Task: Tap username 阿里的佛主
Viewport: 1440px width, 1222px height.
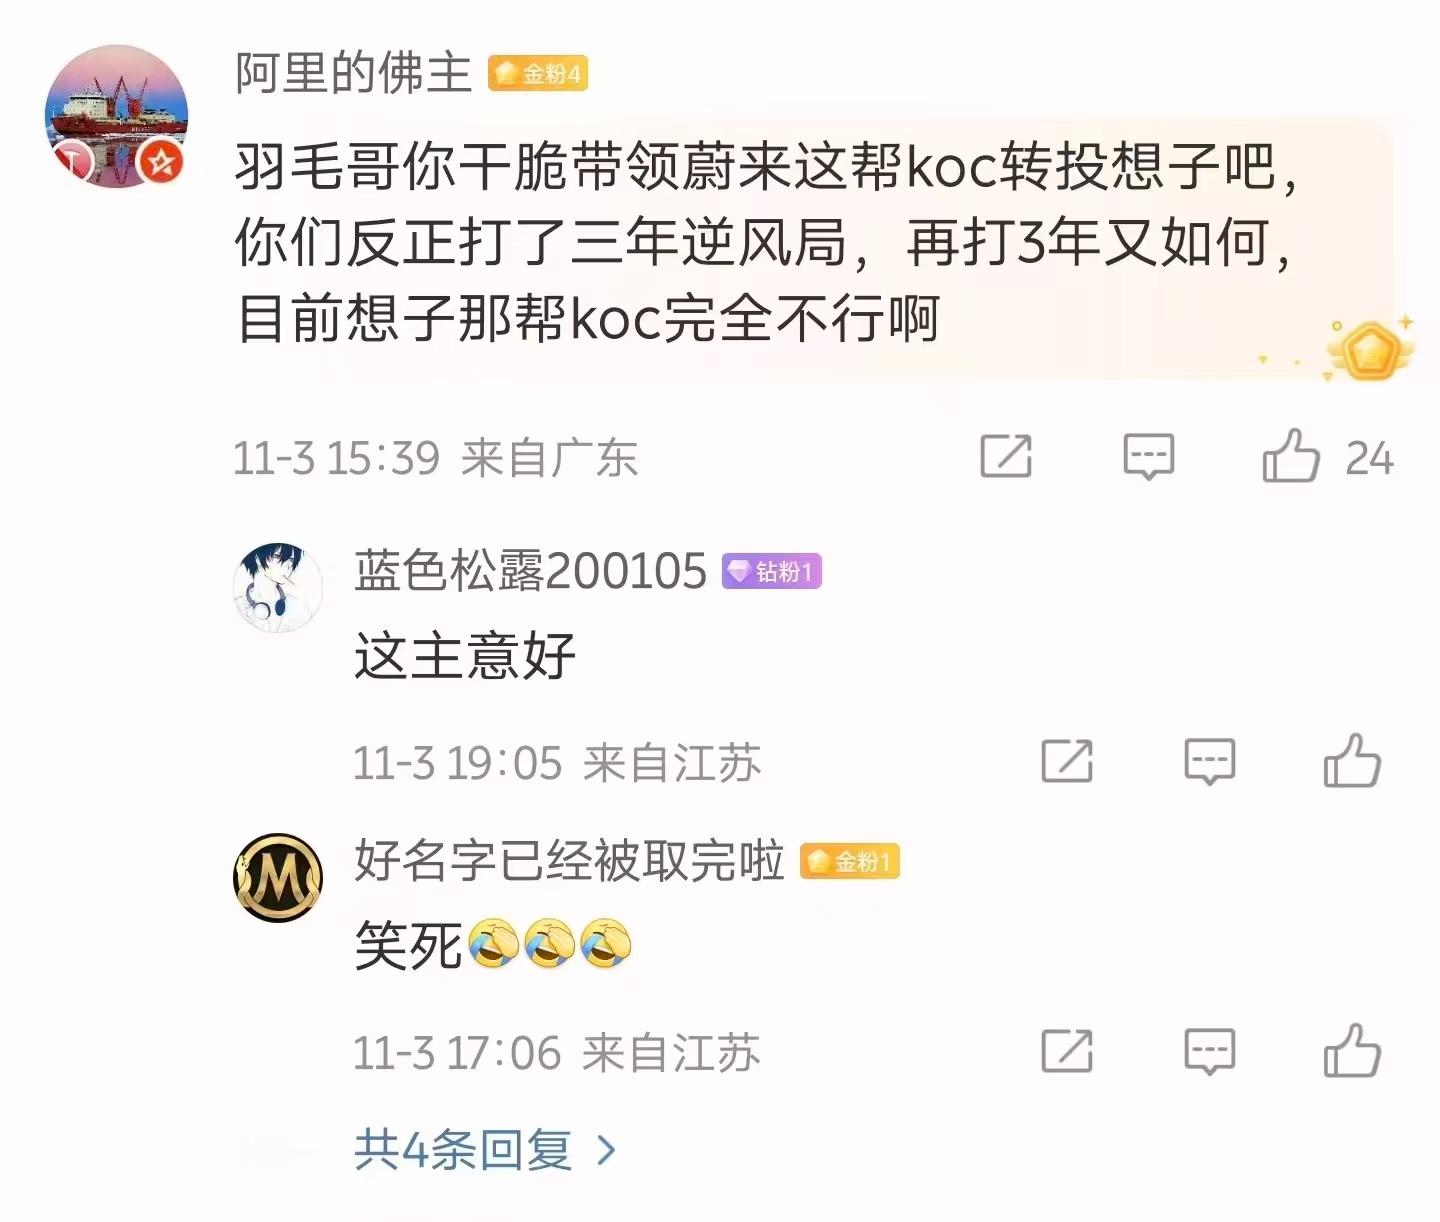Action: pyautogui.click(x=353, y=73)
